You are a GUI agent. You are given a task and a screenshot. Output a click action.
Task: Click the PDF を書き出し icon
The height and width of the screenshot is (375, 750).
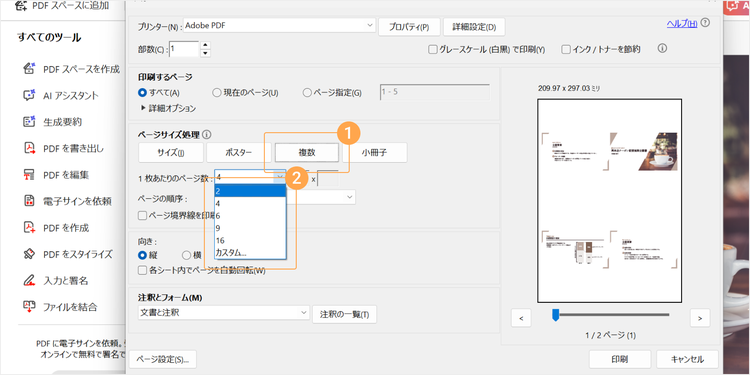point(29,148)
